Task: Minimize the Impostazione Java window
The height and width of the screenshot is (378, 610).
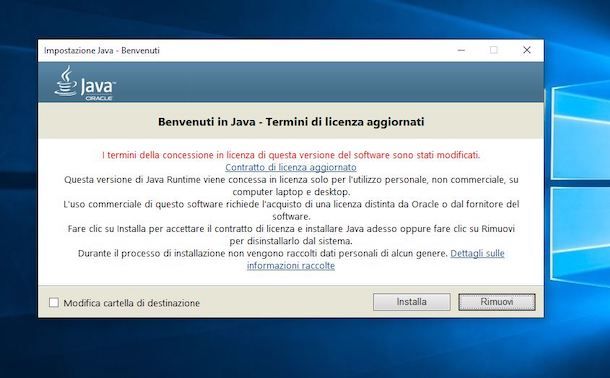Action: (461, 50)
